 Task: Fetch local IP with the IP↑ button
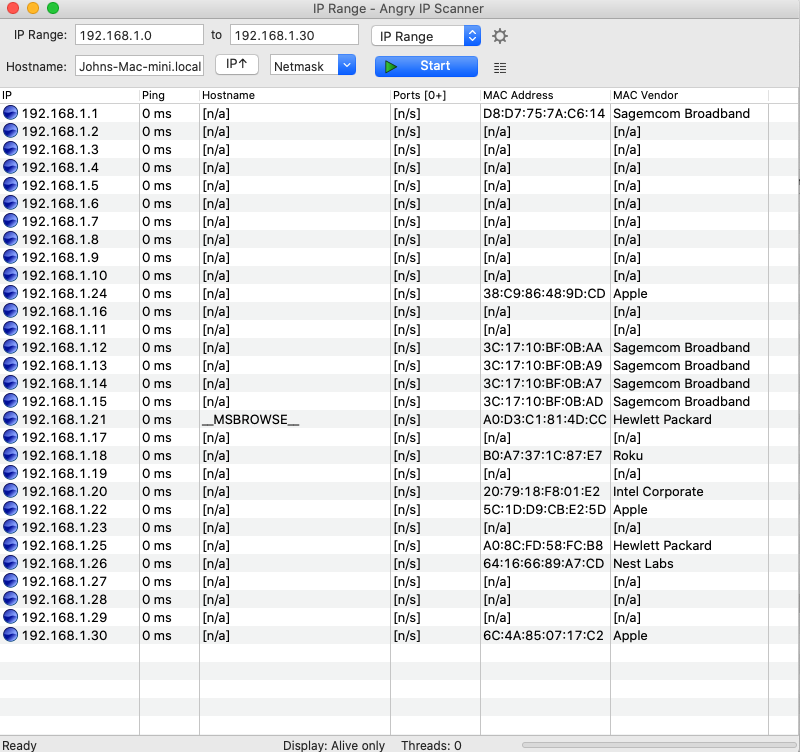[237, 64]
